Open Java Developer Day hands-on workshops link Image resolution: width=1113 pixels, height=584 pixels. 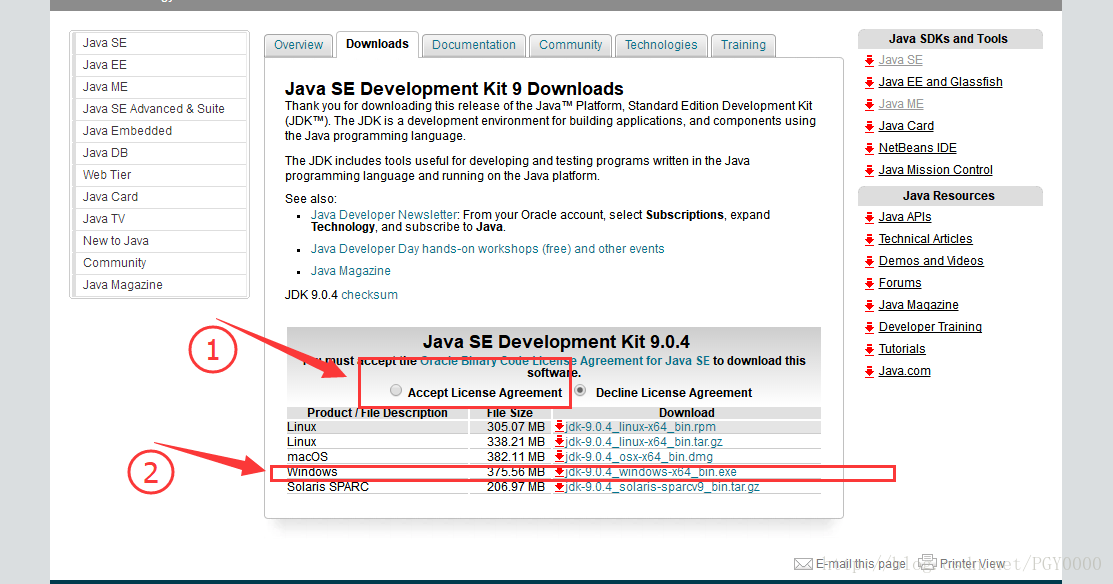[x=488, y=248]
